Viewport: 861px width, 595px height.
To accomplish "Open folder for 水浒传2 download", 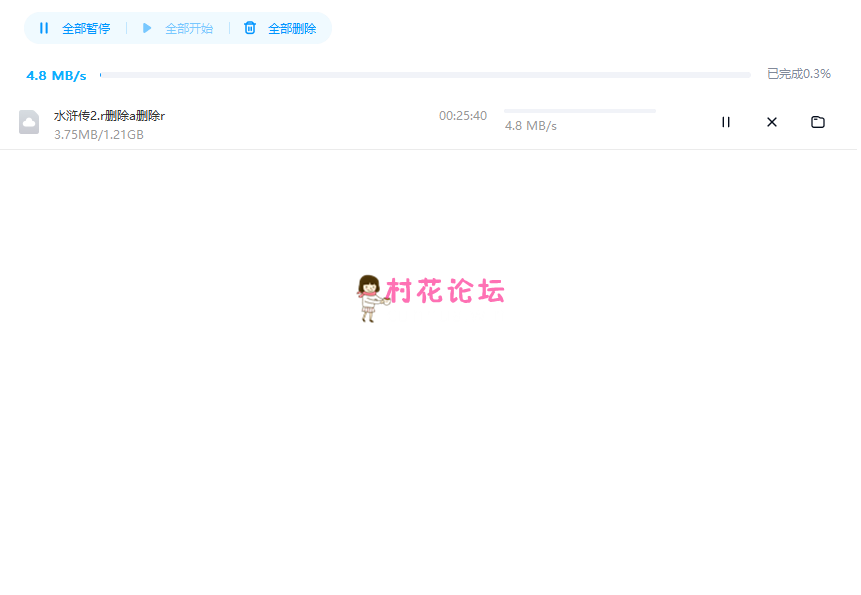I will coord(818,122).
